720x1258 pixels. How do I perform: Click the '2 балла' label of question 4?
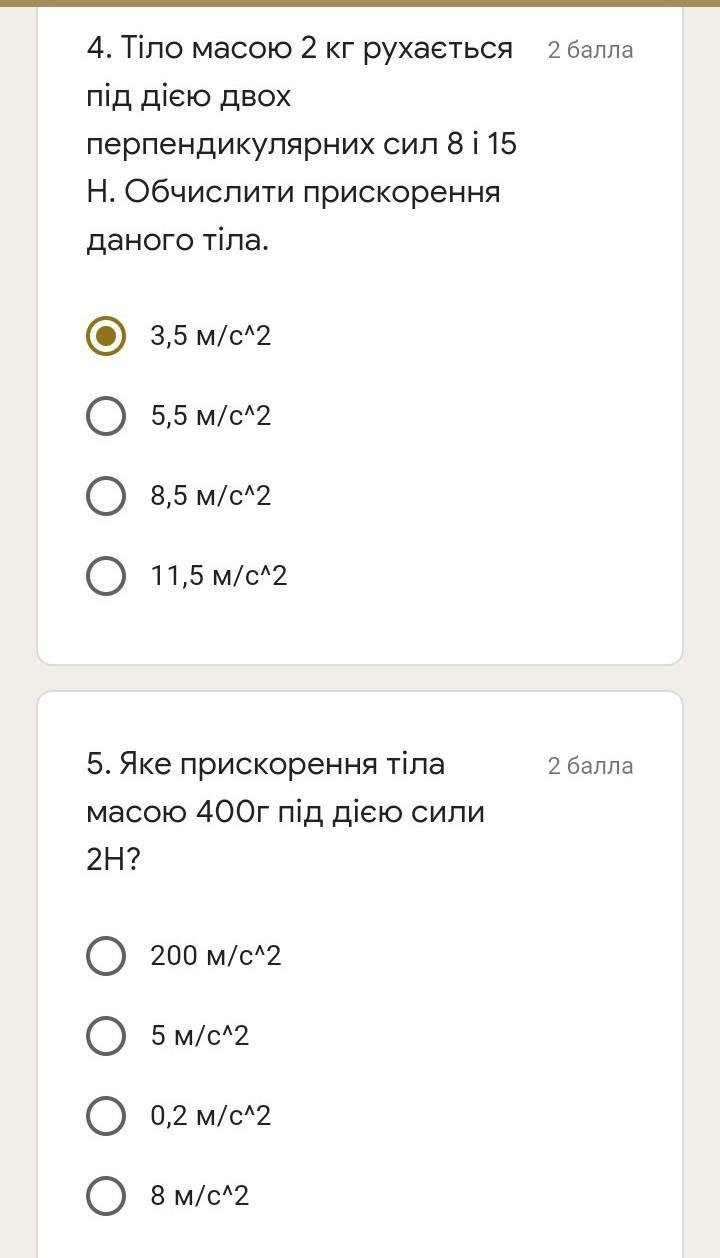pyautogui.click(x=590, y=50)
